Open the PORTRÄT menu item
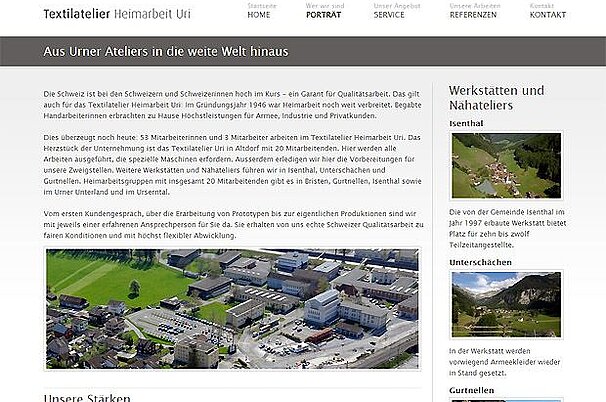The height and width of the screenshot is (402, 606). 323,15
